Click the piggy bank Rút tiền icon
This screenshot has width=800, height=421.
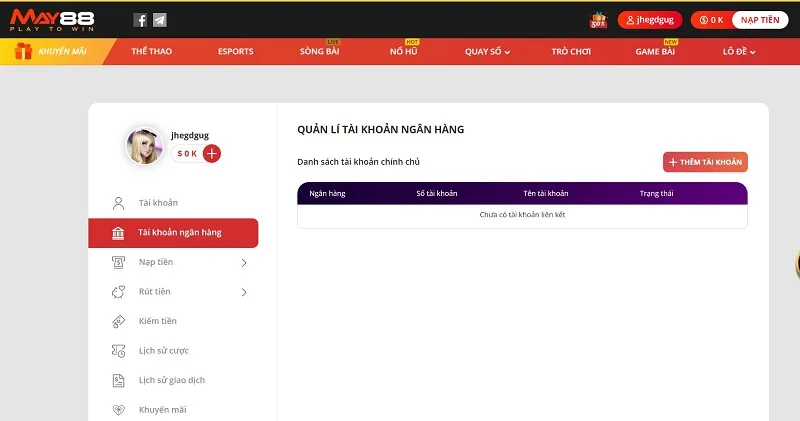pos(118,292)
